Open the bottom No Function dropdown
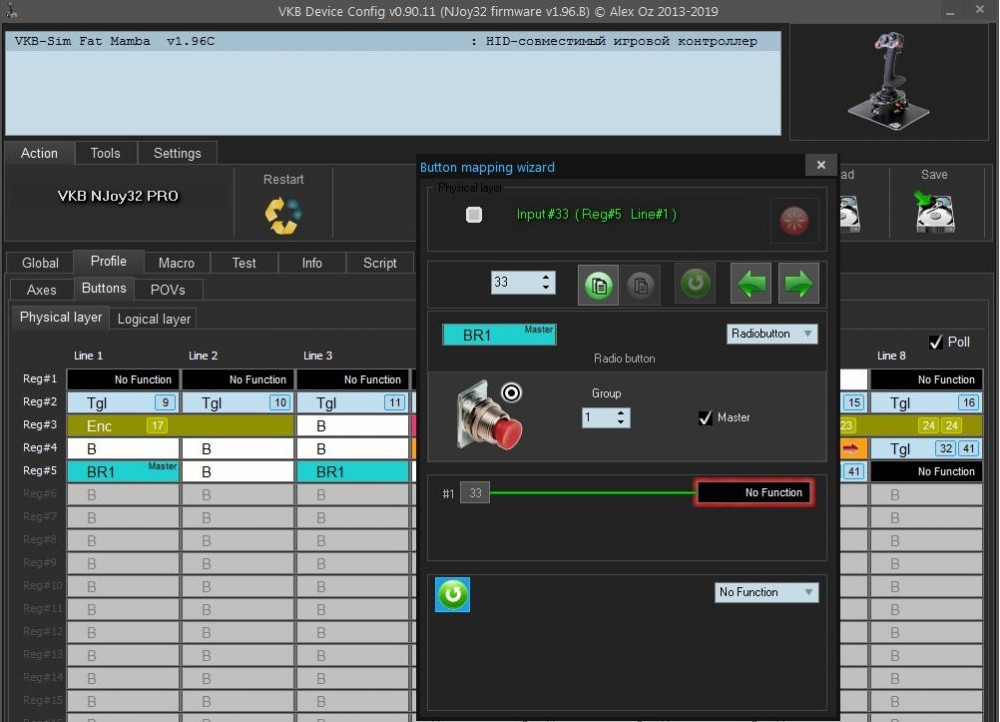Image resolution: width=1000 pixels, height=722 pixels. coord(766,592)
